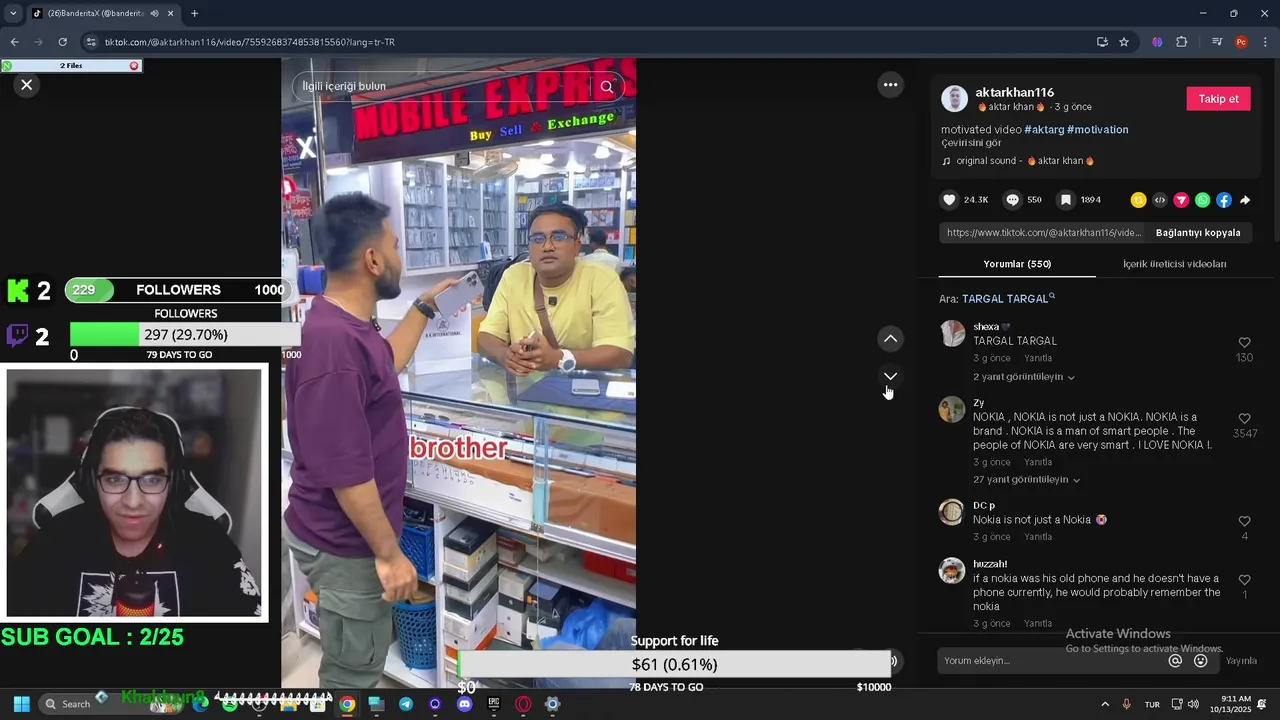Go to the next video arrow
The height and width of the screenshot is (720, 1280).
point(890,376)
